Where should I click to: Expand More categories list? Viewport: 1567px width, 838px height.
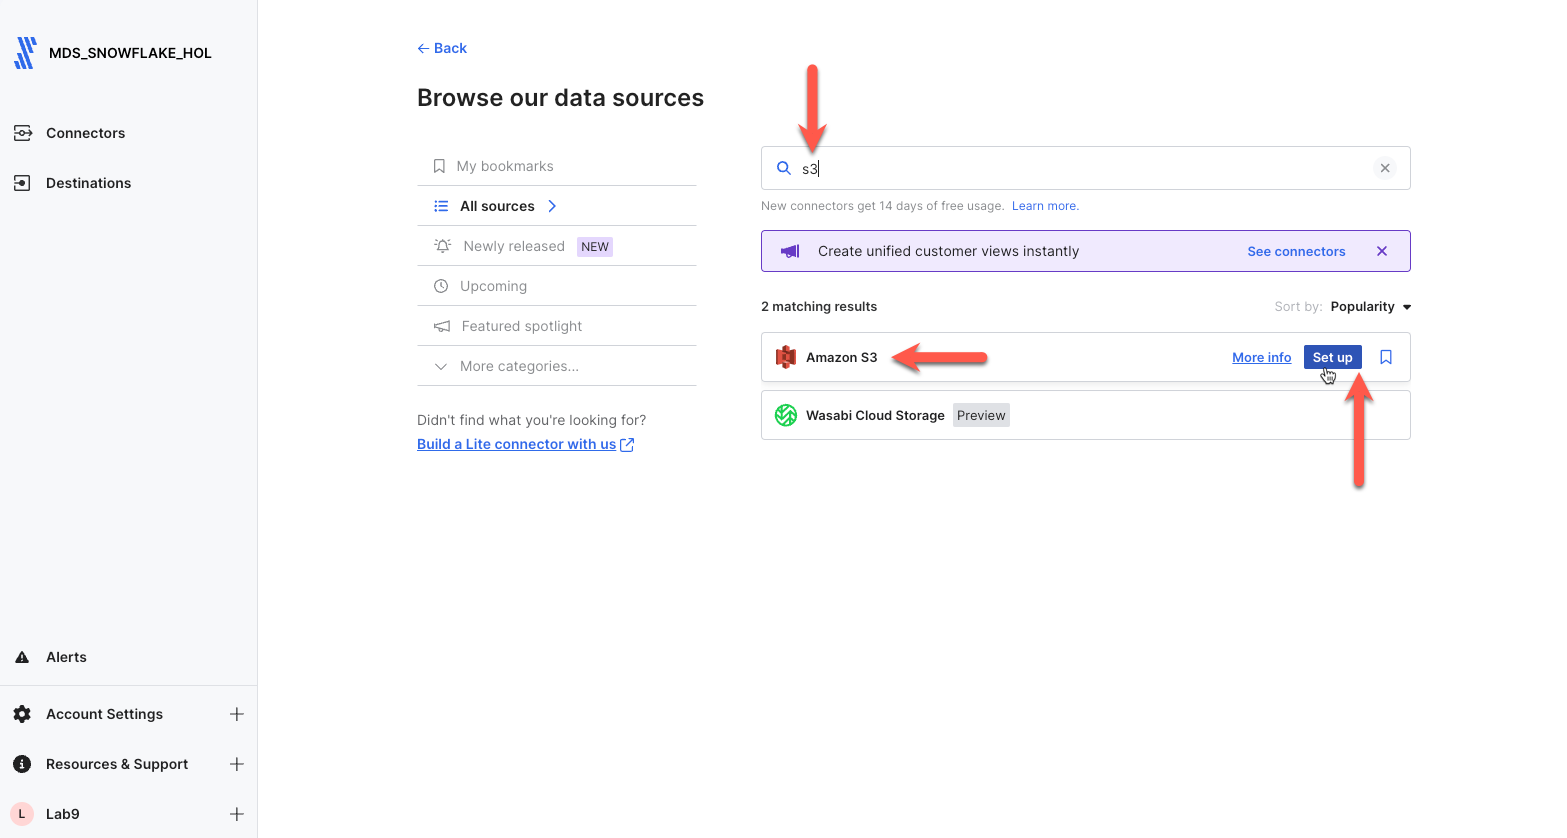click(518, 366)
